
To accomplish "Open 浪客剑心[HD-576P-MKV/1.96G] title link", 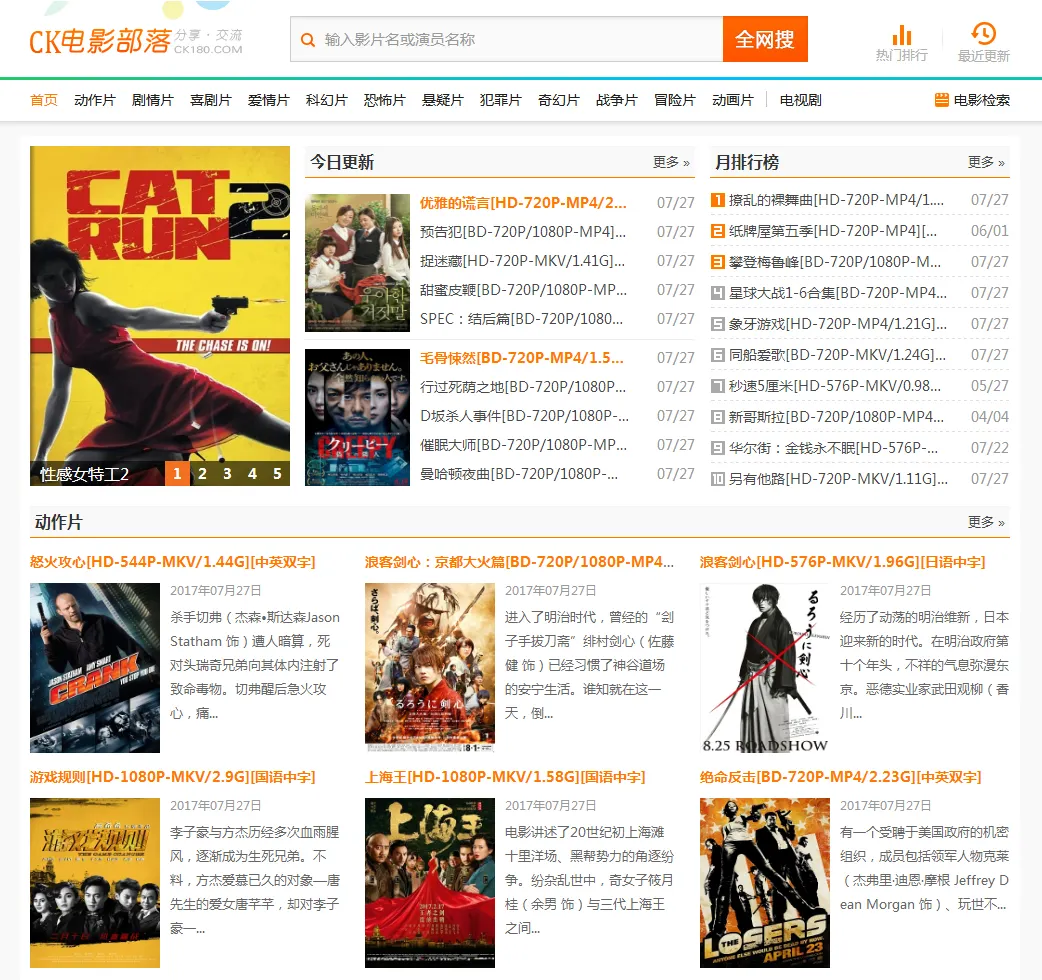I will 843,562.
